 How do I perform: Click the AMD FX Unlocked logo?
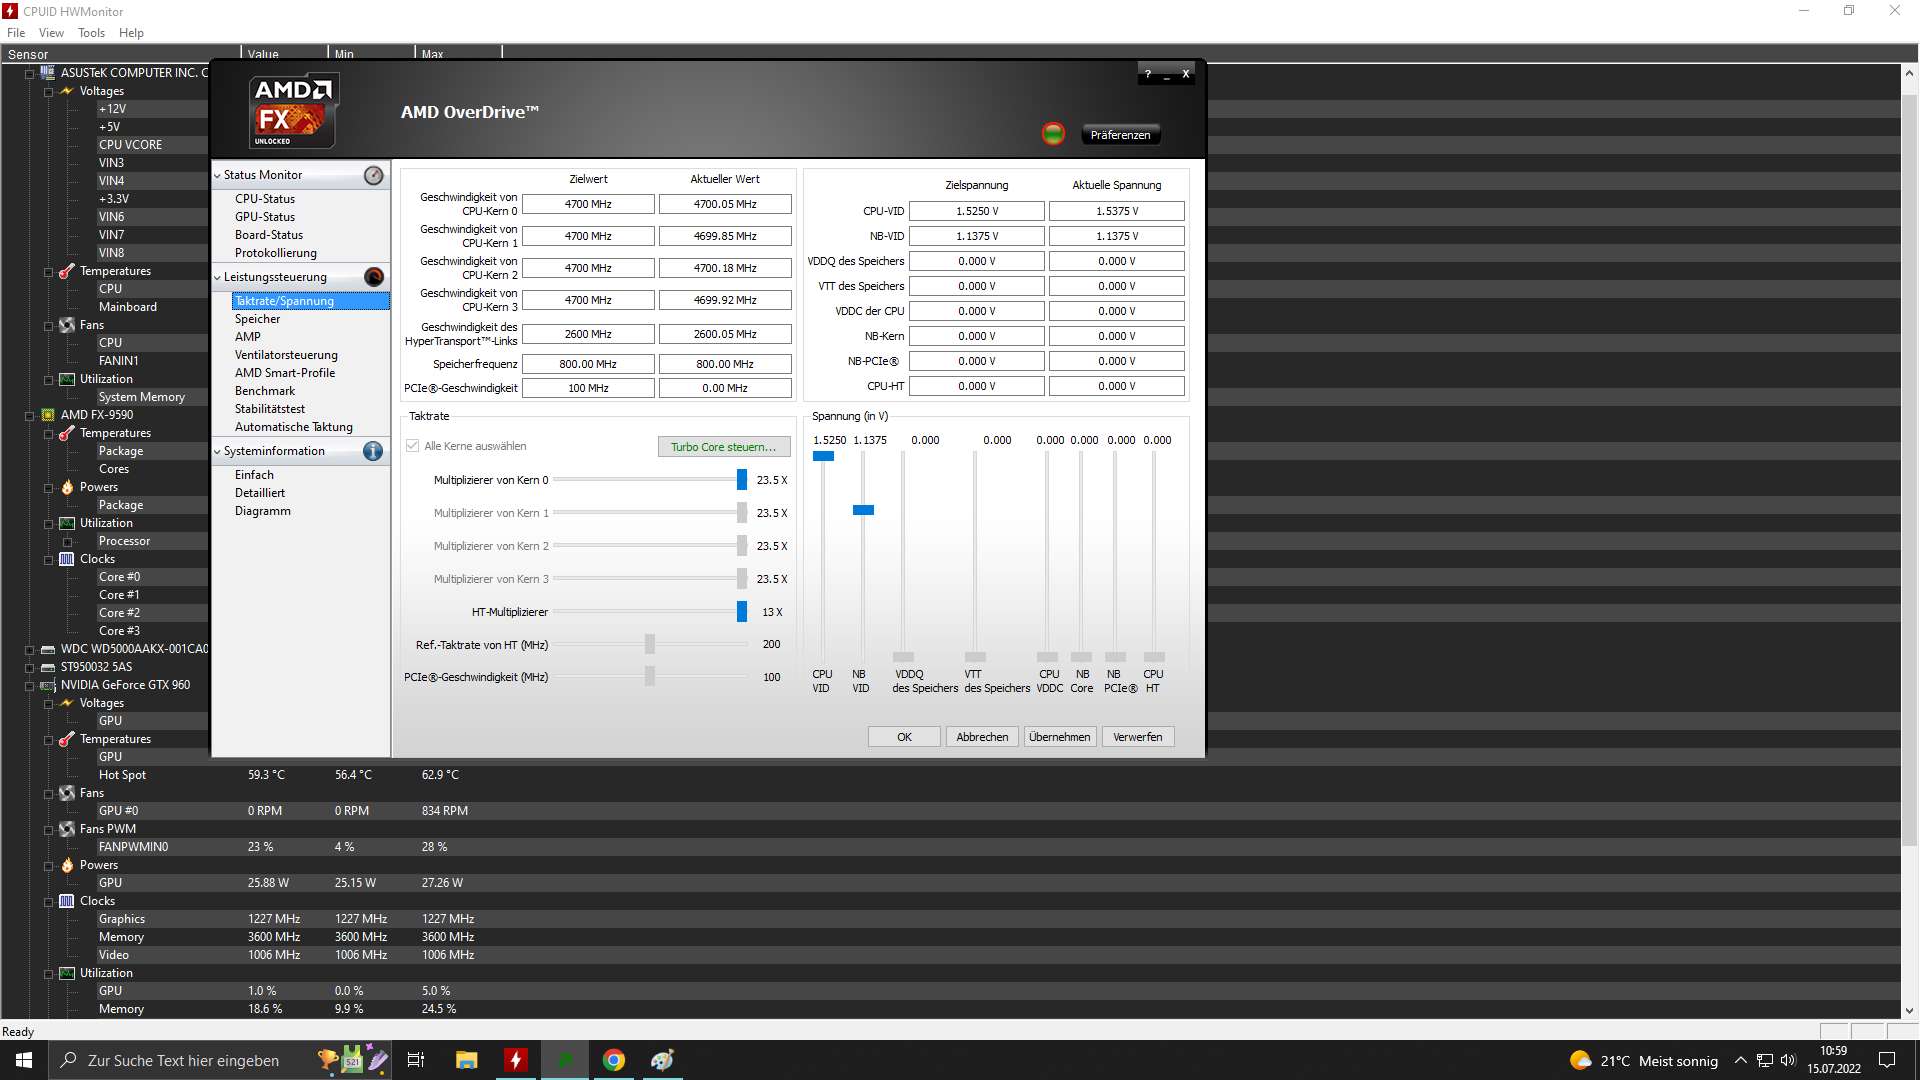(x=292, y=111)
